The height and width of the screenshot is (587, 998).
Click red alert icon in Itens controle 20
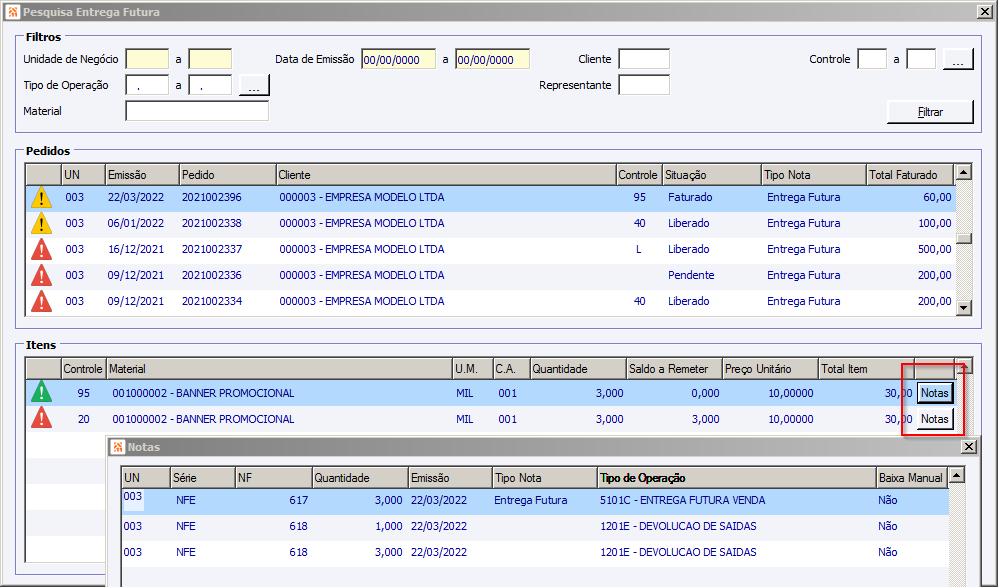click(x=42, y=419)
